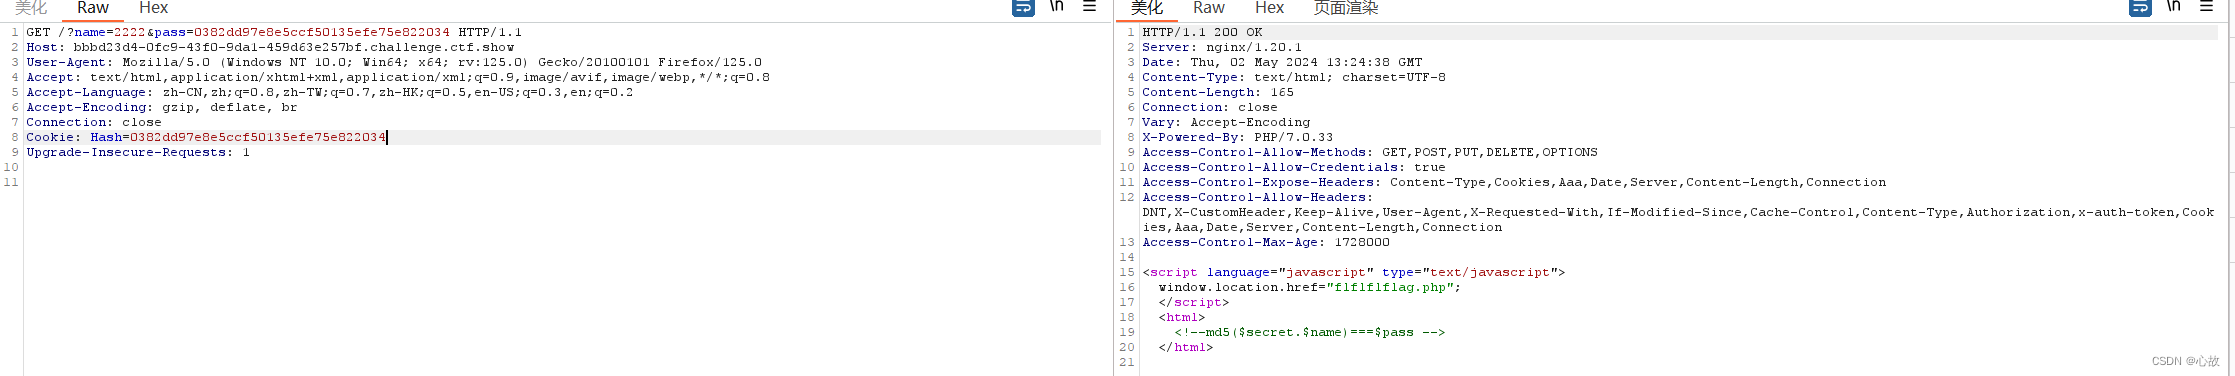Open the response 页面渲染 tab

(x=1346, y=8)
